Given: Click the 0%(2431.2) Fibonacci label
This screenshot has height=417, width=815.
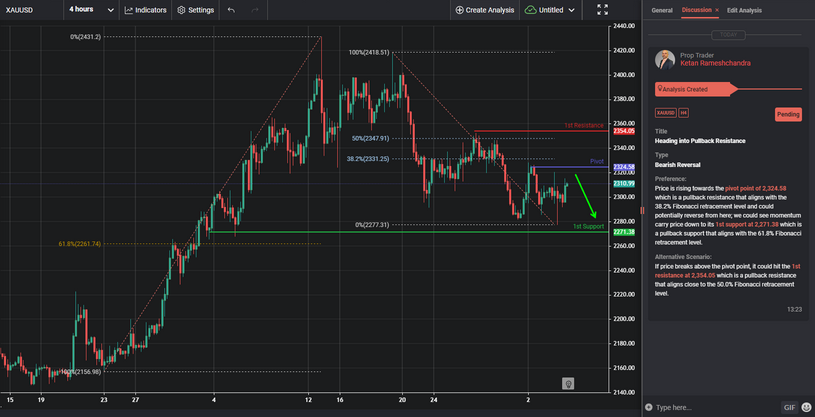Looking at the screenshot, I should [85, 36].
